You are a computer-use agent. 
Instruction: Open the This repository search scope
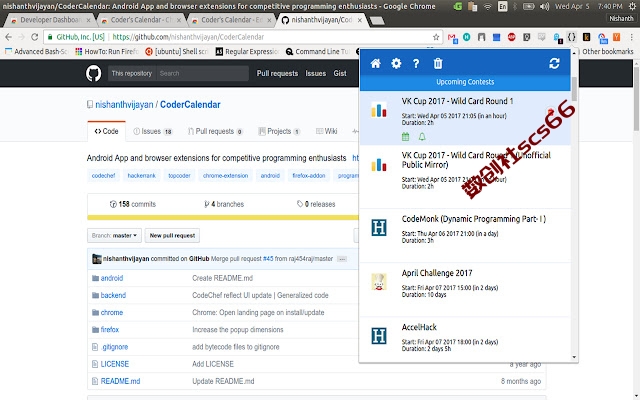pyautogui.click(x=132, y=73)
